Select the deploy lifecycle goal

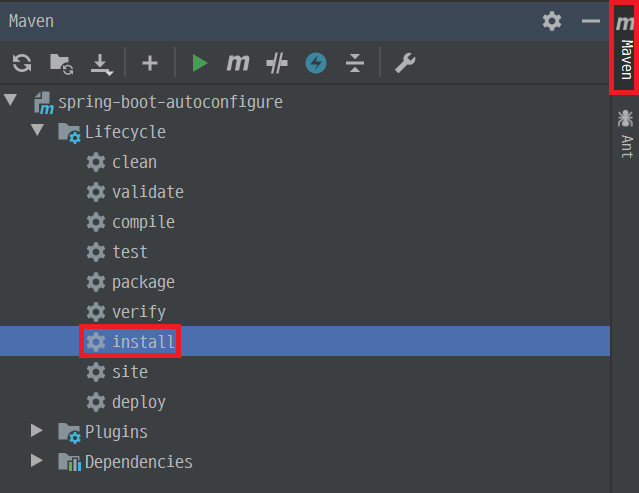(139, 402)
